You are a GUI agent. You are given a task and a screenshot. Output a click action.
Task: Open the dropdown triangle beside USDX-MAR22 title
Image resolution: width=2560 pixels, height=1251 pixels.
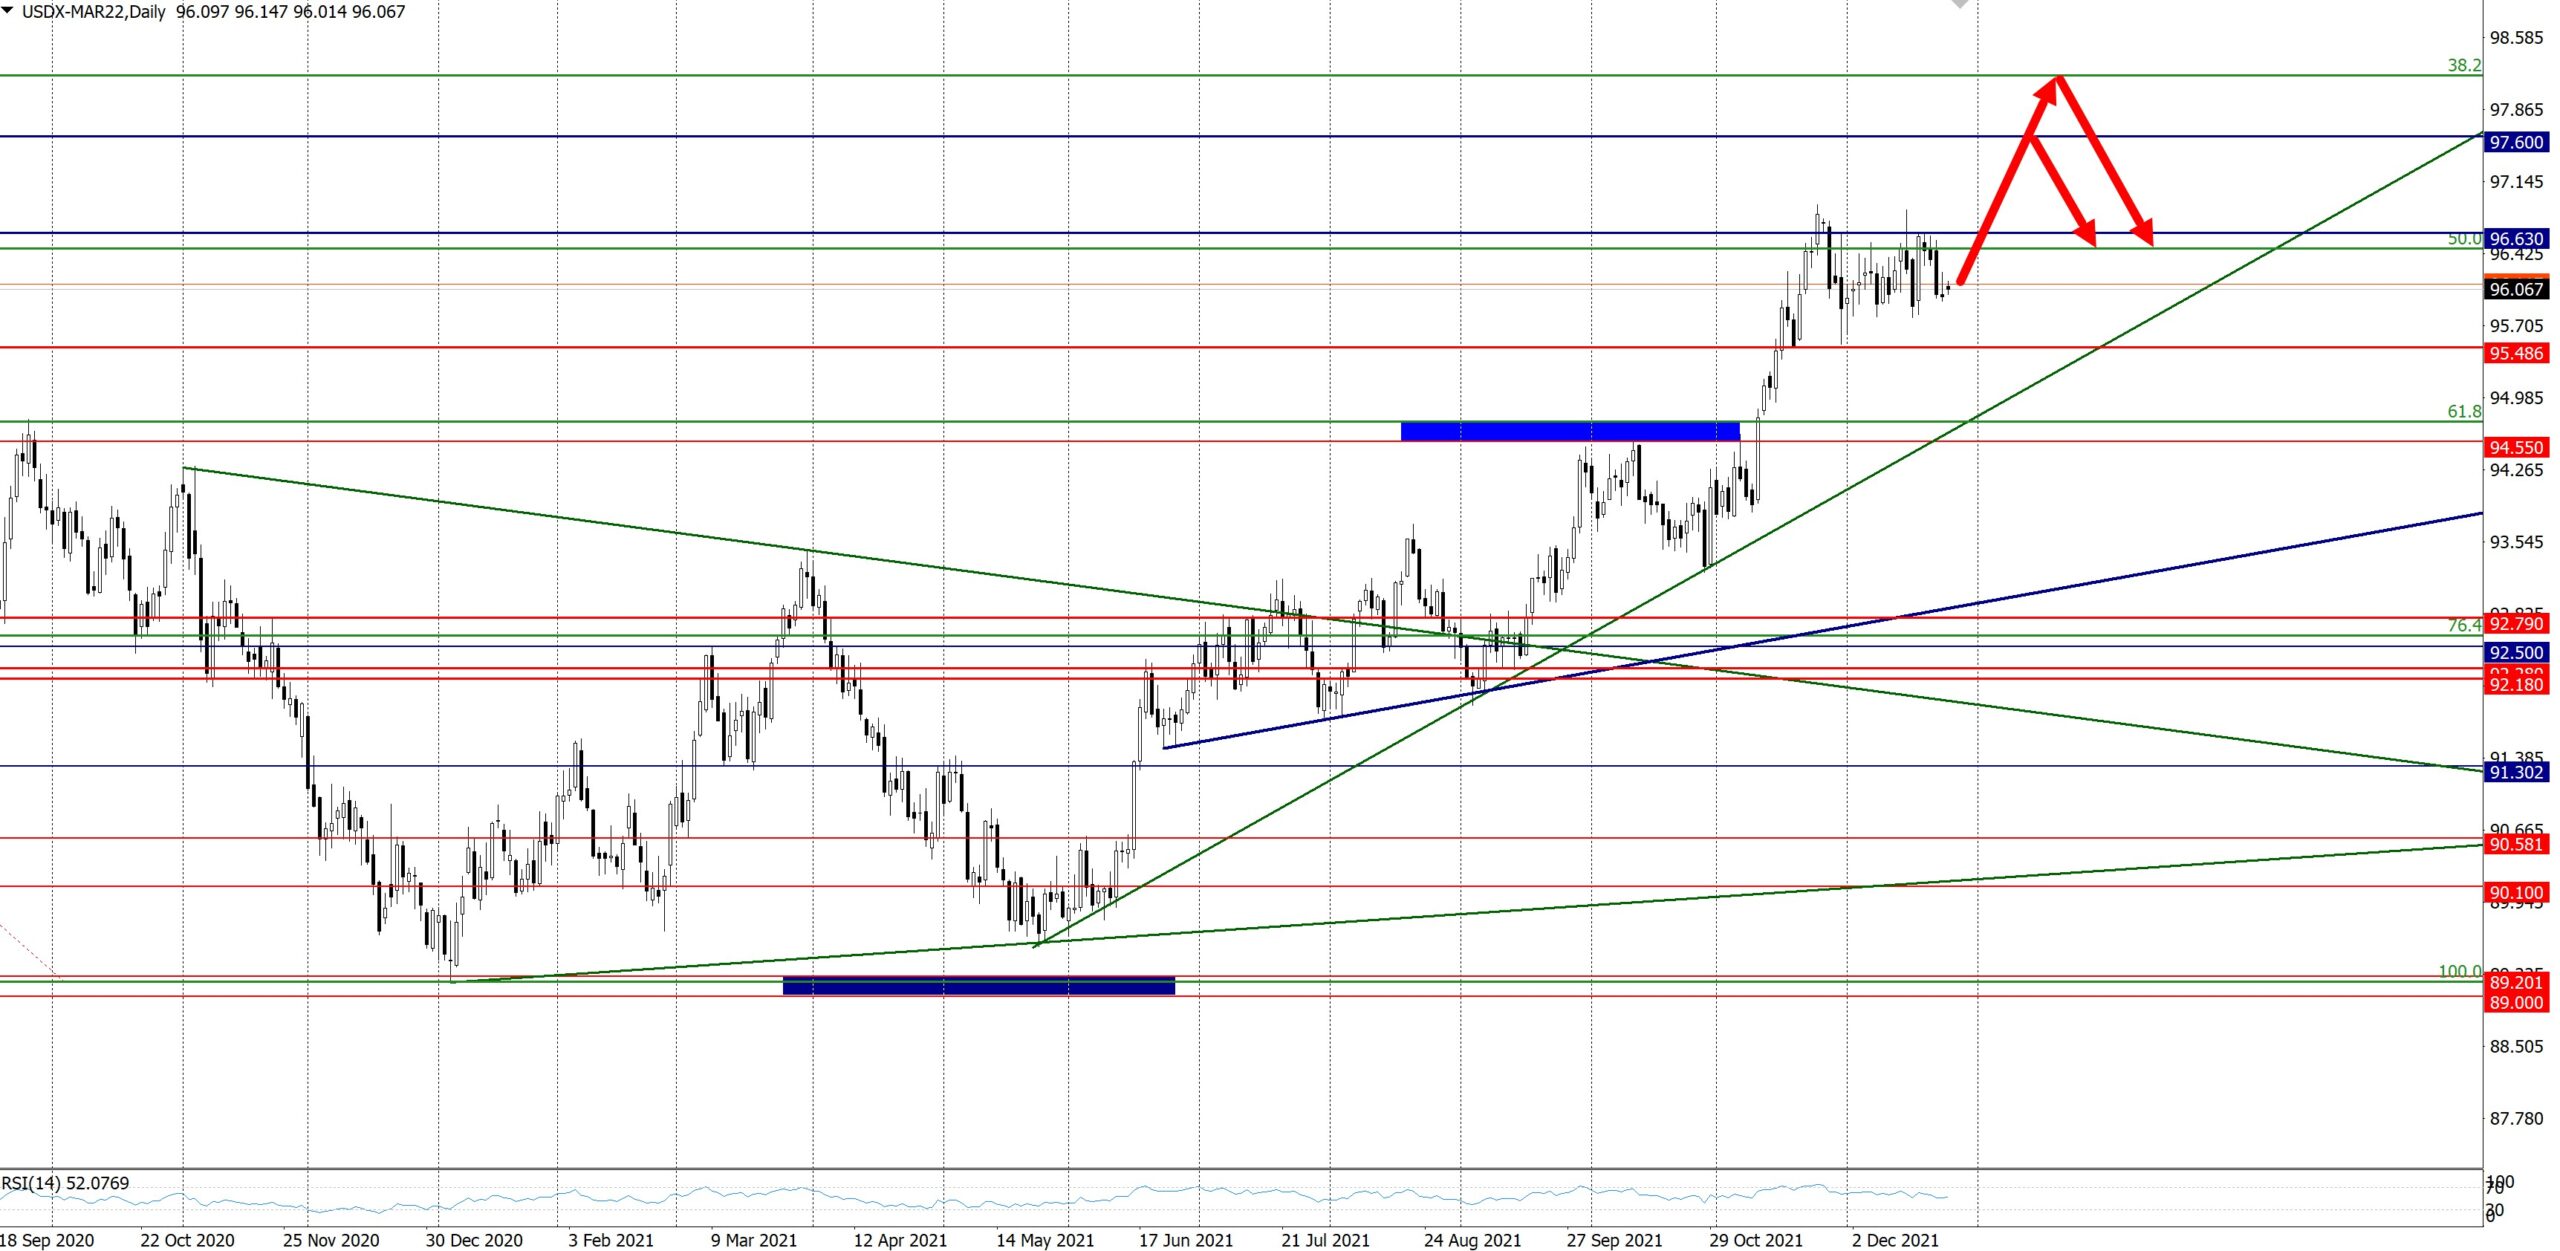click(8, 10)
